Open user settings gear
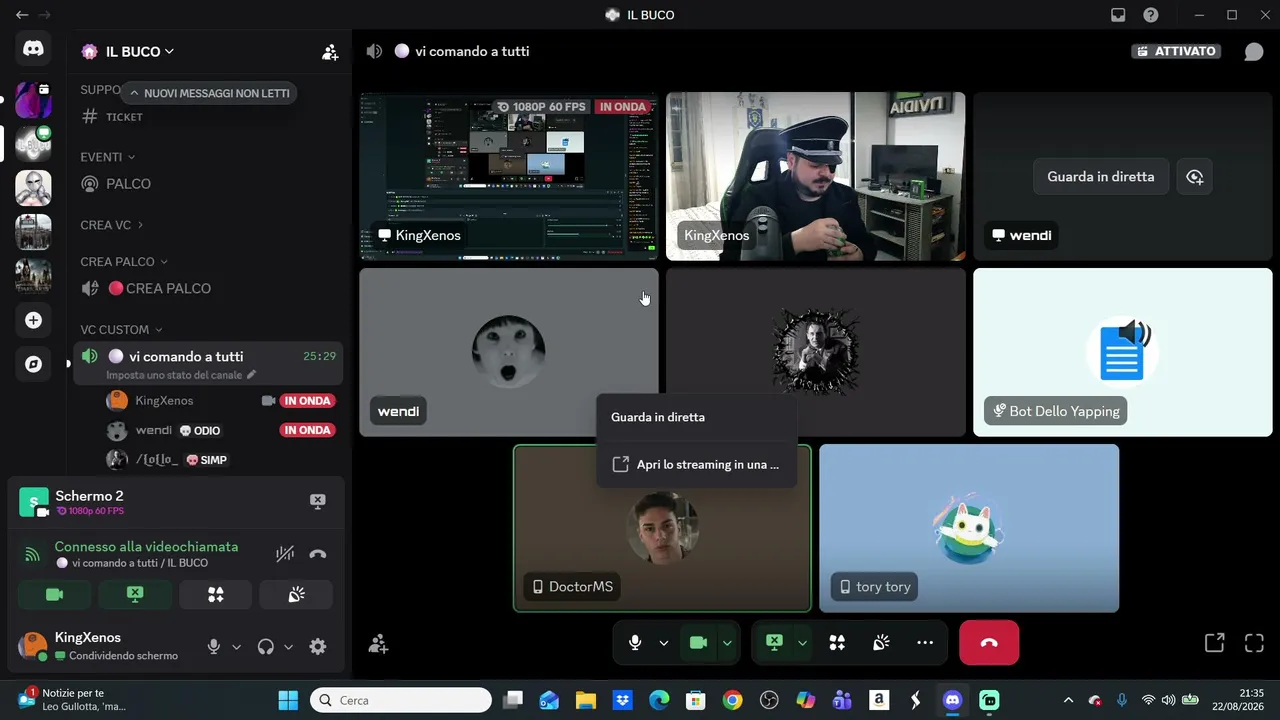 [x=318, y=647]
